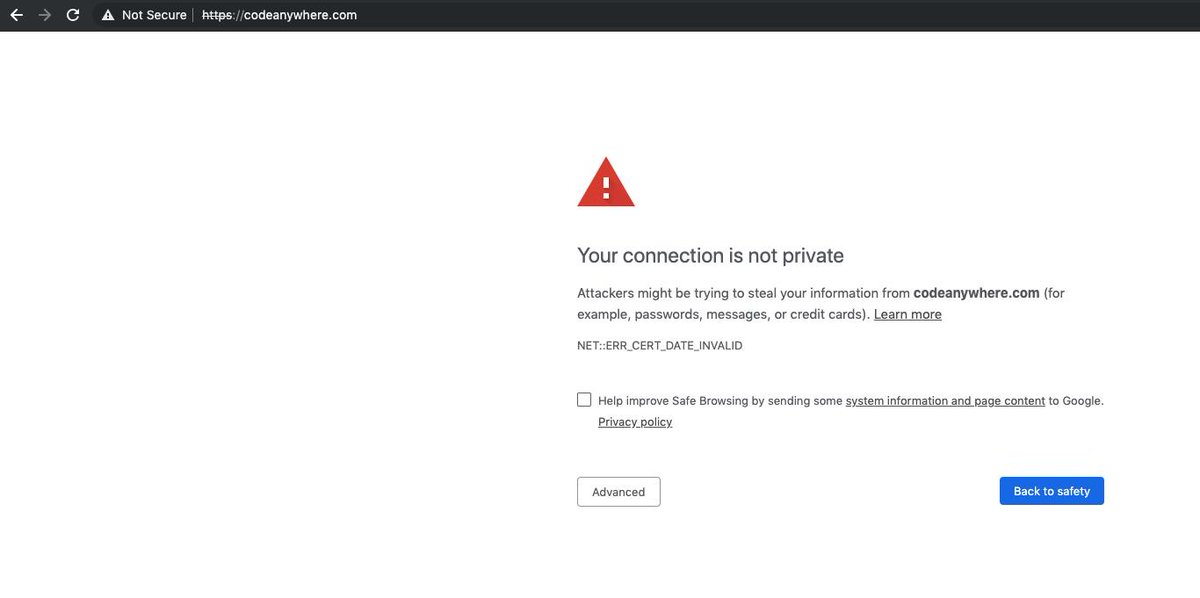Open the Learn more link
The width and height of the screenshot is (1200, 598).
coord(908,314)
